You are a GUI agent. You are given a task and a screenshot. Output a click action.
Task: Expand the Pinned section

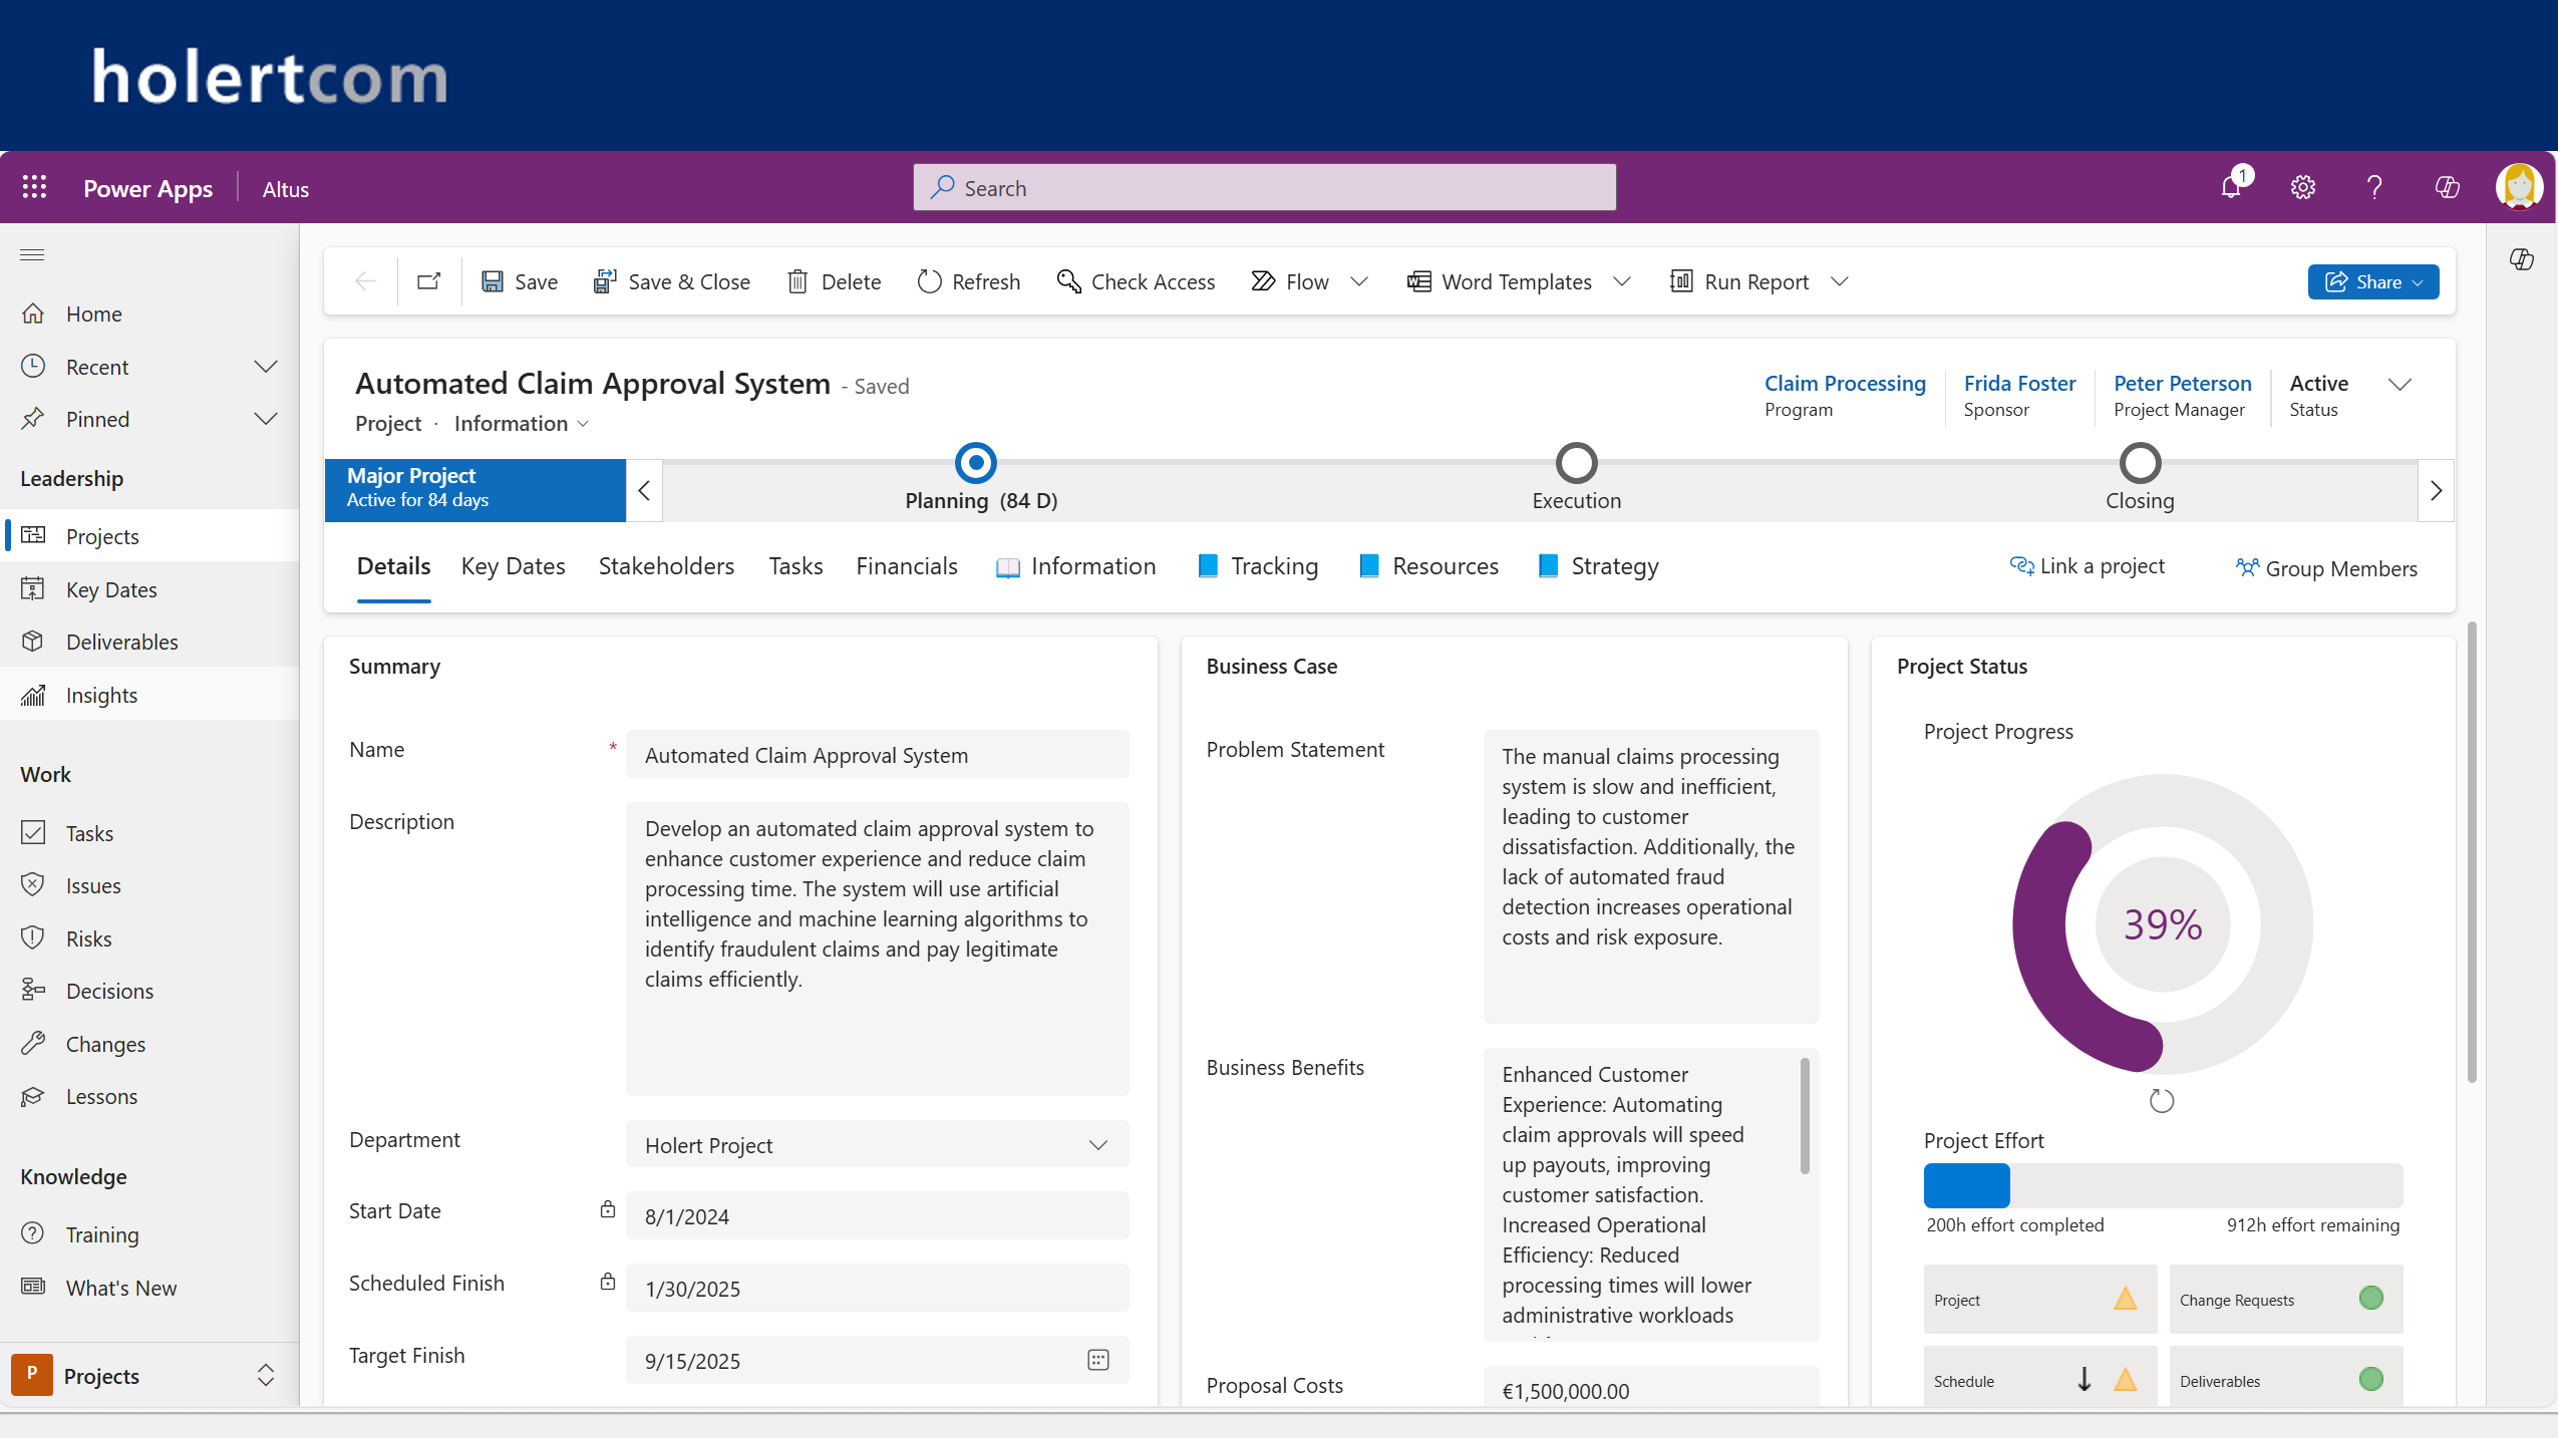pos(265,419)
